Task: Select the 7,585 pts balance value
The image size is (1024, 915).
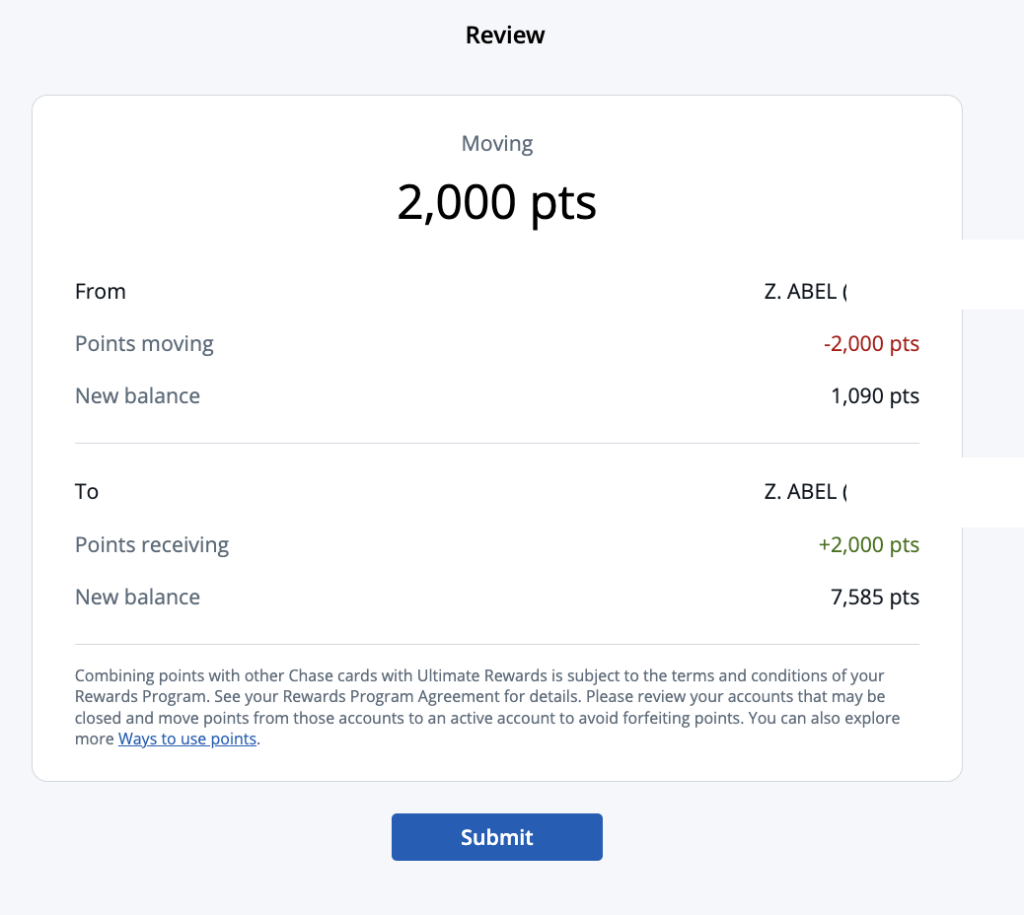Action: pyautogui.click(x=874, y=596)
